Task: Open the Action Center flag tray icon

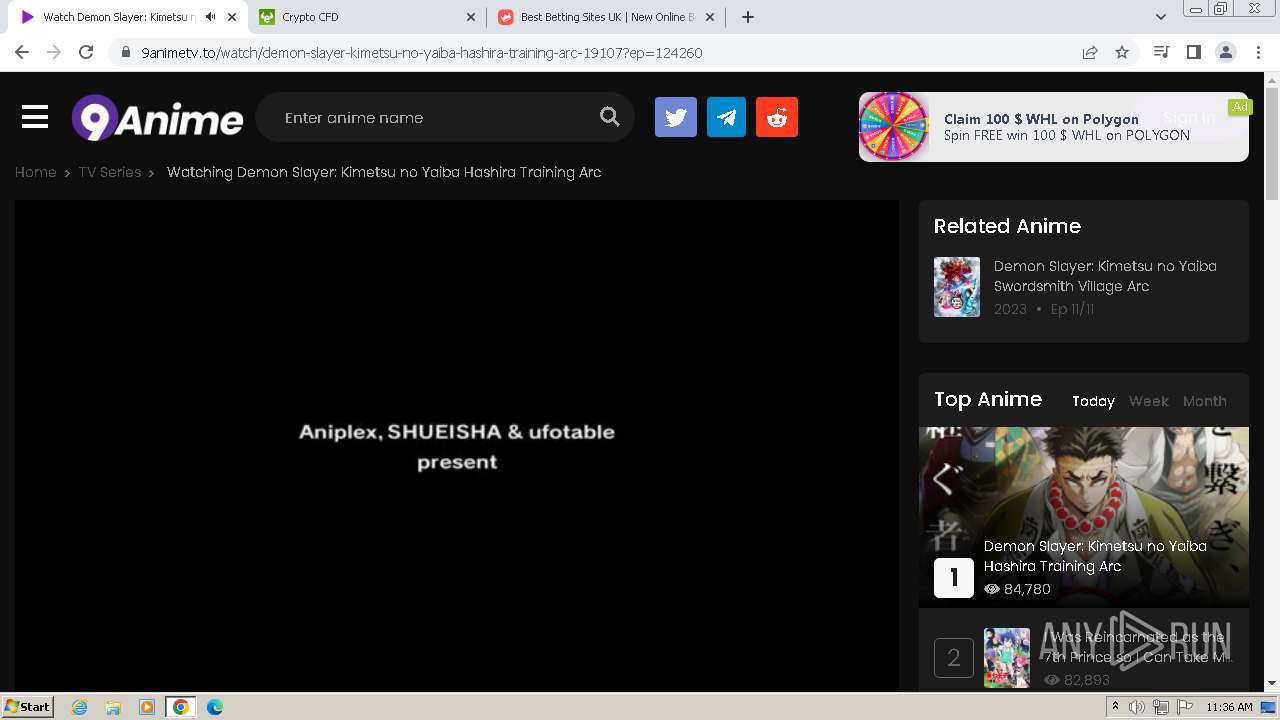Action: tap(1185, 707)
